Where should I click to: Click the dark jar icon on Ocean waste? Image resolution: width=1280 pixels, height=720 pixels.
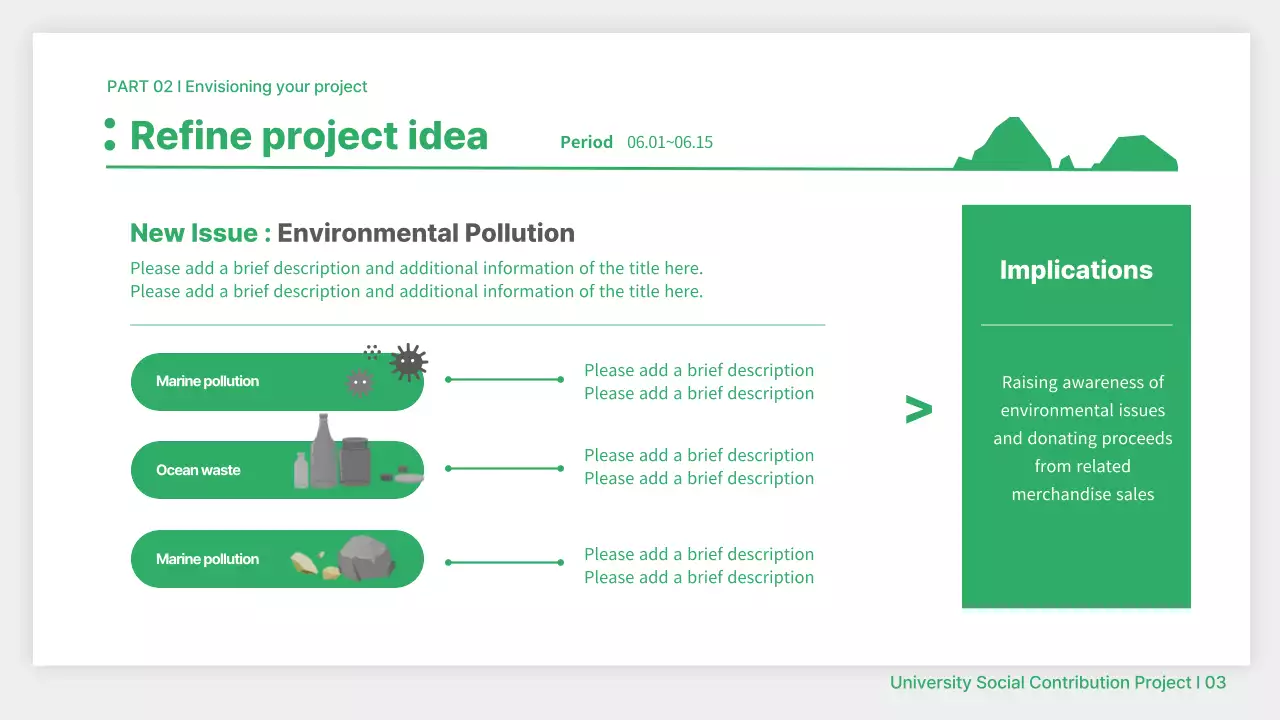pos(353,465)
